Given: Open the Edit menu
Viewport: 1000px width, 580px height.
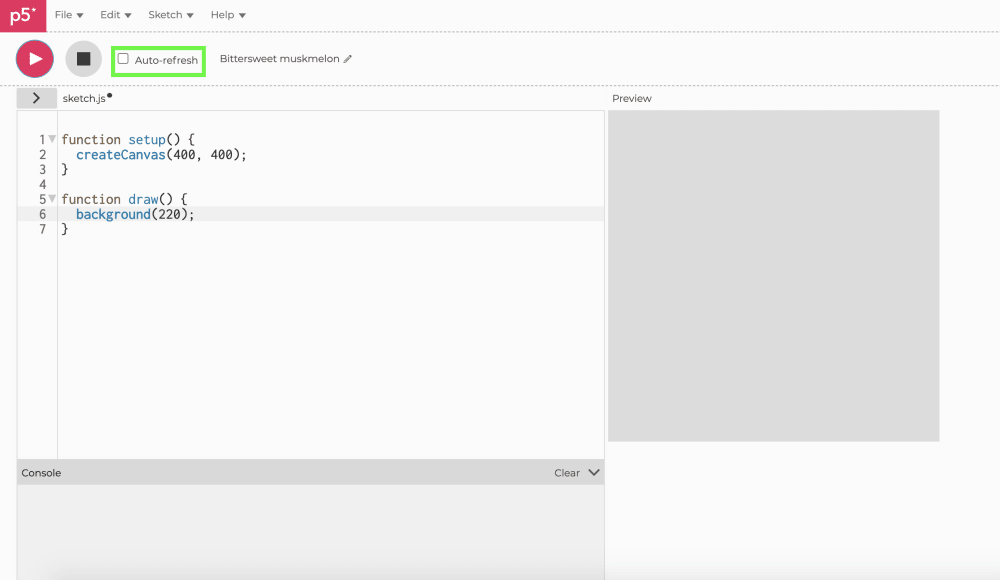Looking at the screenshot, I should coord(115,15).
